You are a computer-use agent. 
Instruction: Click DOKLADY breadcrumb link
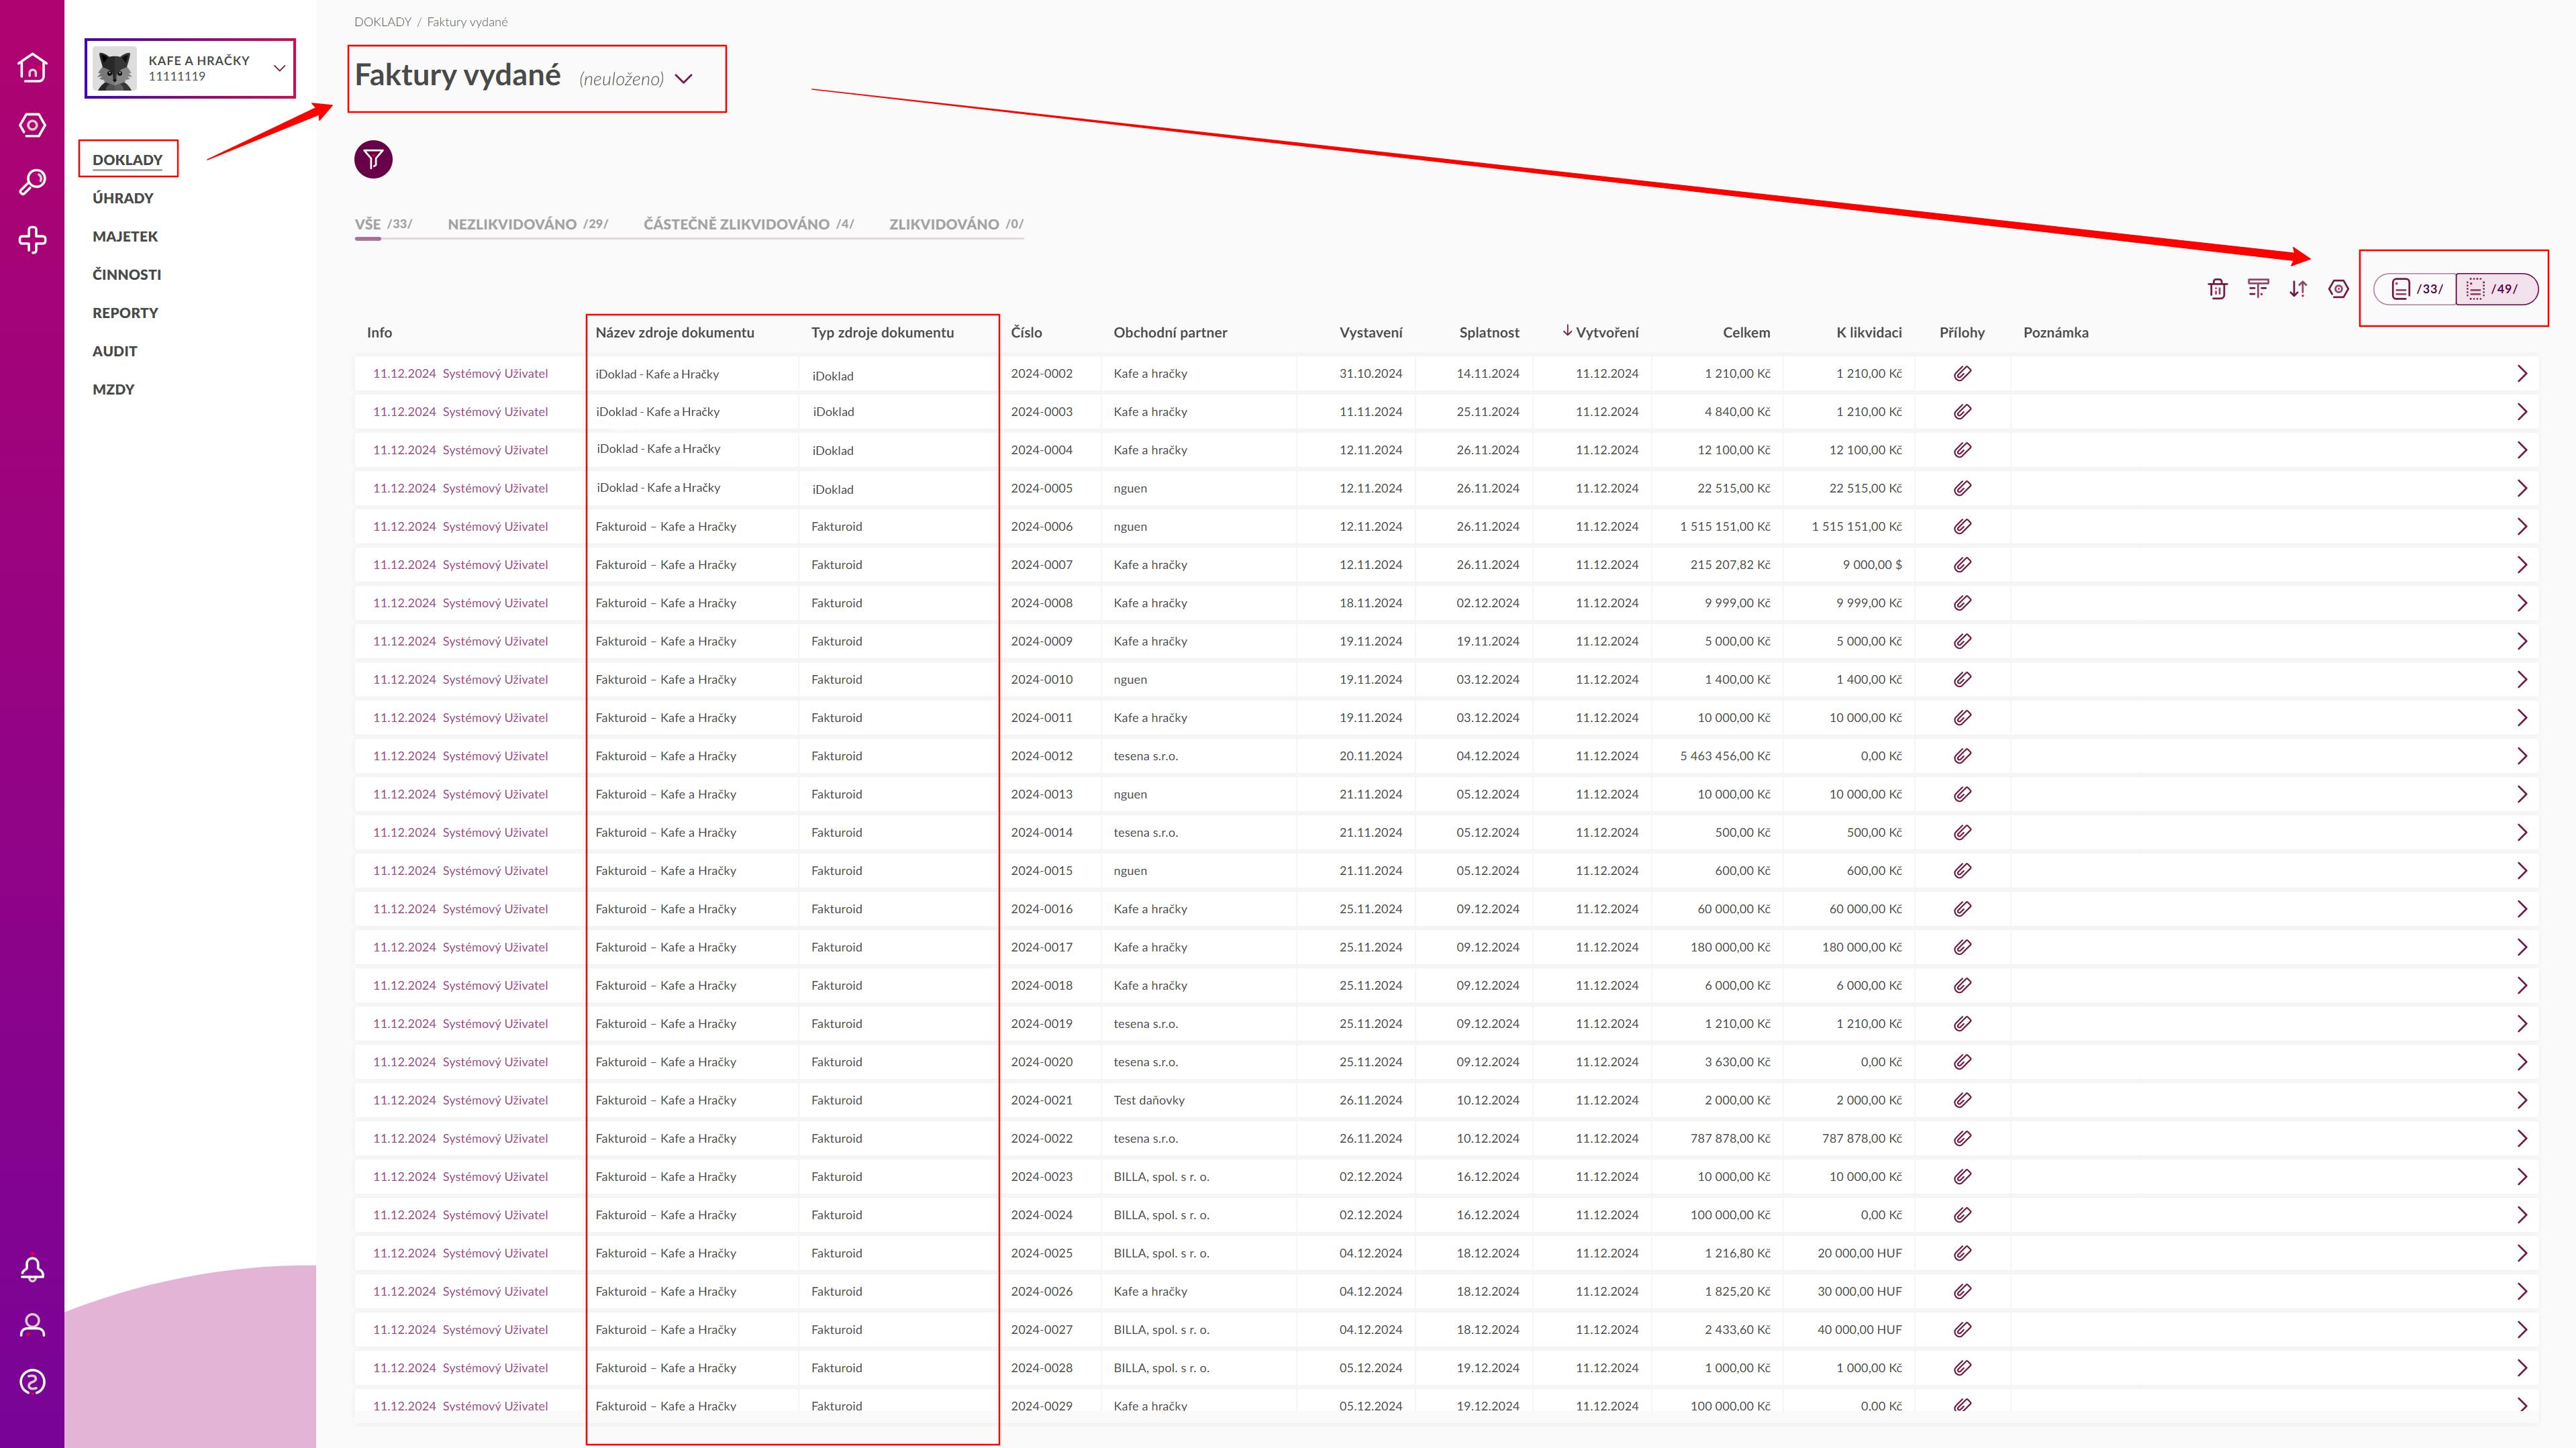(x=382, y=22)
